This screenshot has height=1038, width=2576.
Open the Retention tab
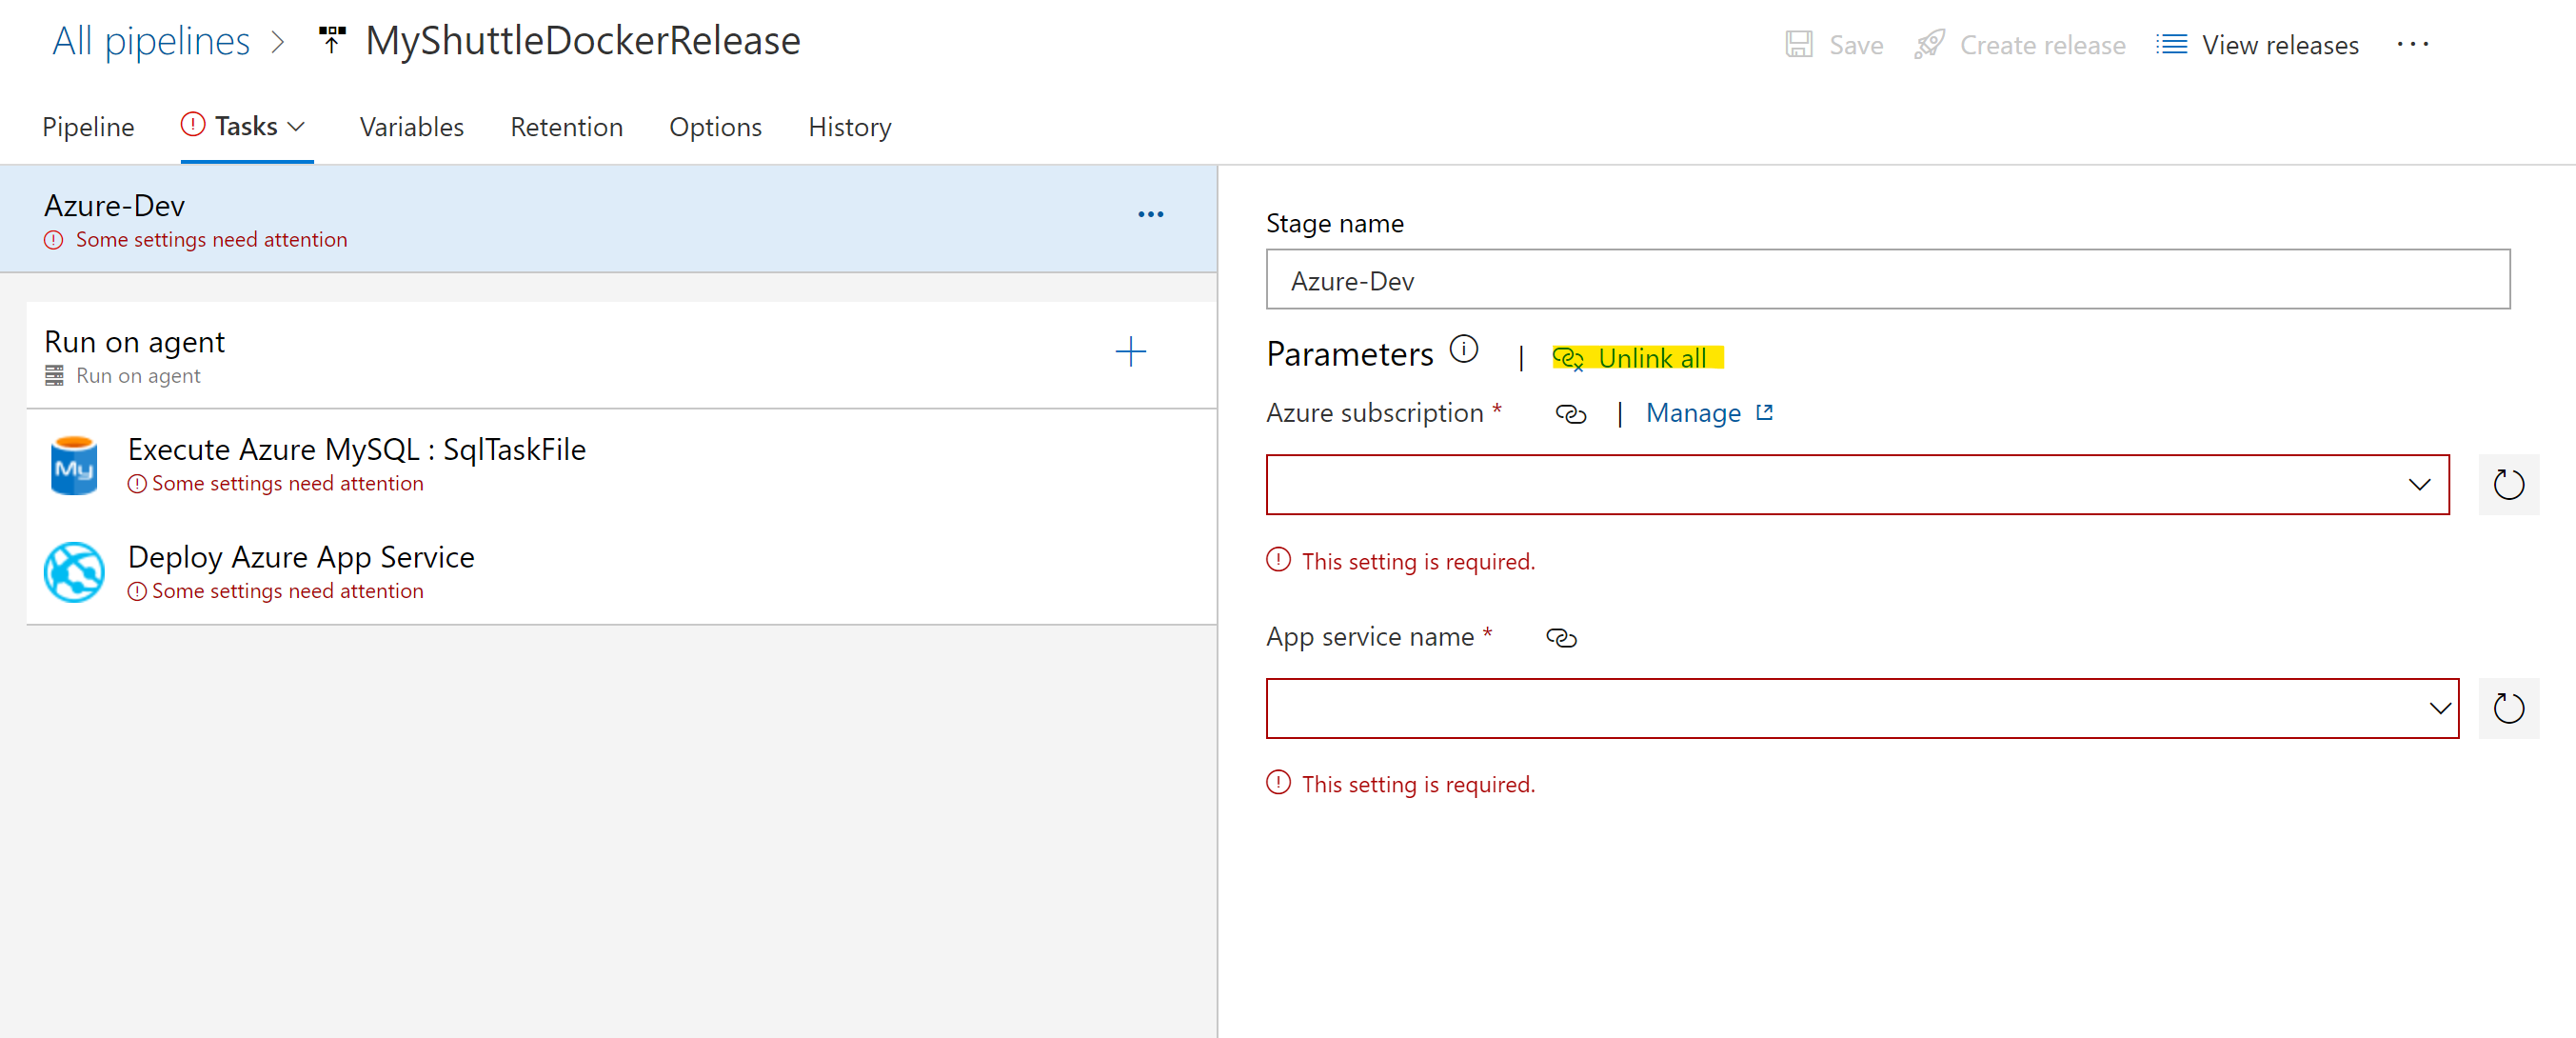click(x=566, y=127)
